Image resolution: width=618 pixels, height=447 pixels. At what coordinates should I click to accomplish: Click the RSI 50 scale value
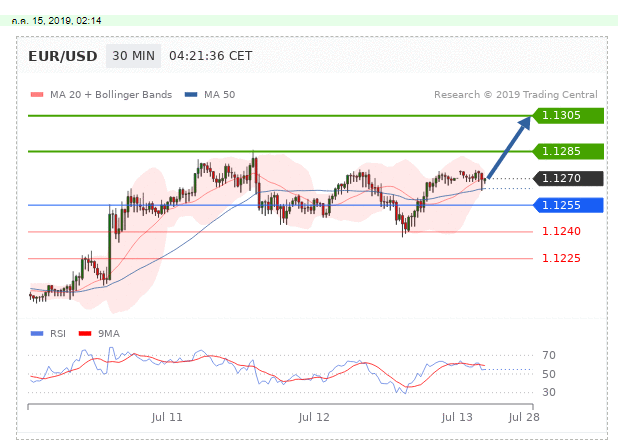pyautogui.click(x=549, y=374)
